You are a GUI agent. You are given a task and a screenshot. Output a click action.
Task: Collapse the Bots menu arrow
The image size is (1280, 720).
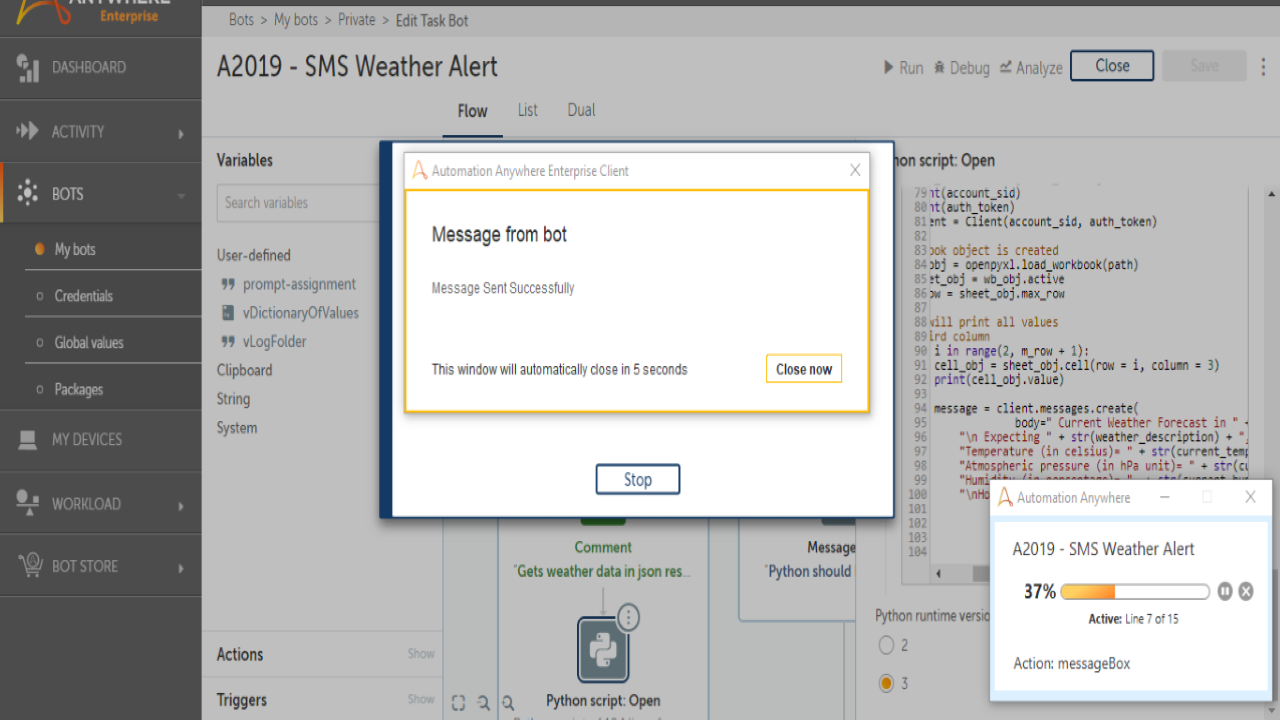pyautogui.click(x=181, y=196)
